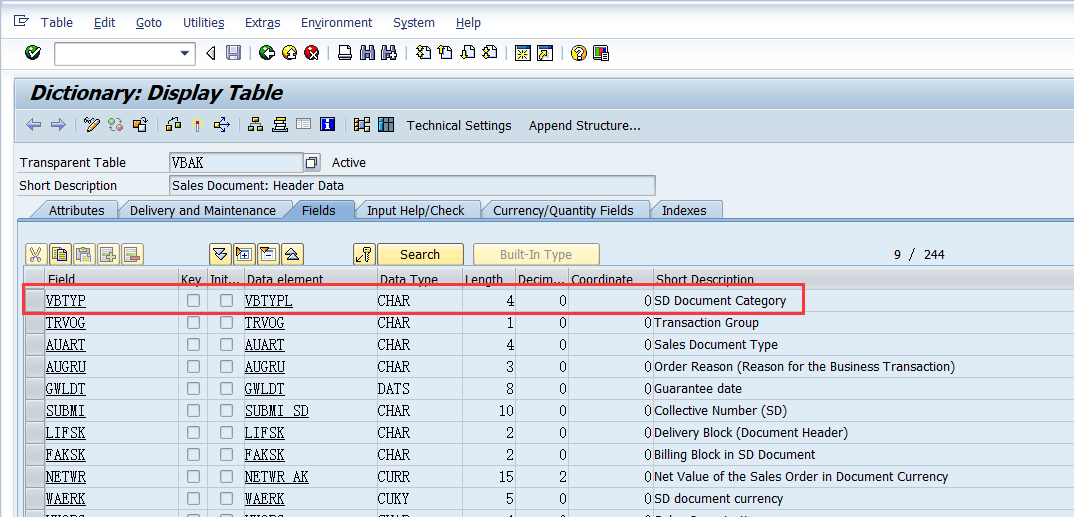
Task: Open the Environment menu
Action: coord(336,23)
